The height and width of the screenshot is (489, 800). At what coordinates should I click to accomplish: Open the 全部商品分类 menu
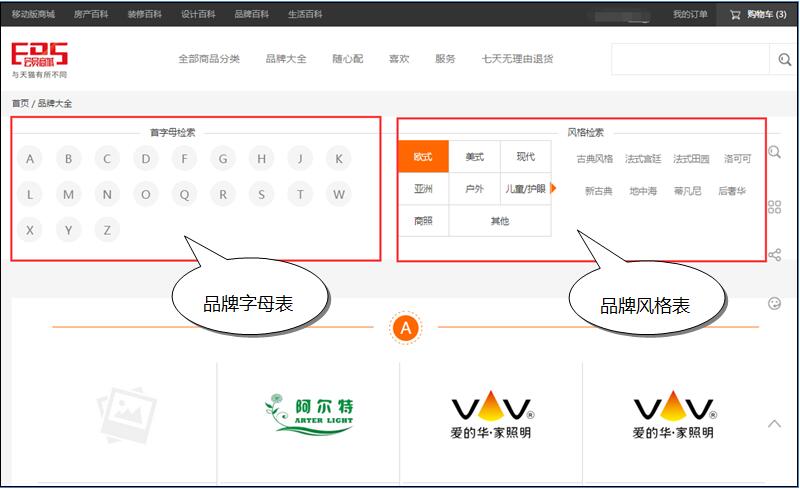click(x=209, y=59)
